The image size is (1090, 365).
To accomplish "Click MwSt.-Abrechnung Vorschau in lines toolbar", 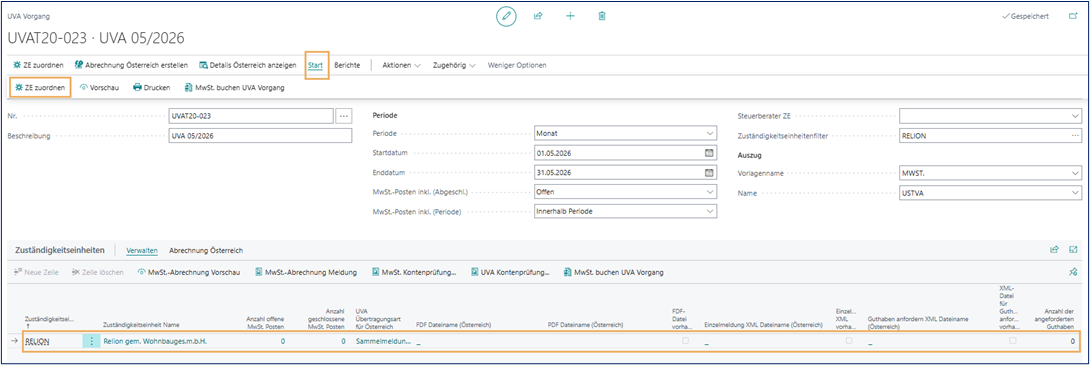I will (x=188, y=273).
